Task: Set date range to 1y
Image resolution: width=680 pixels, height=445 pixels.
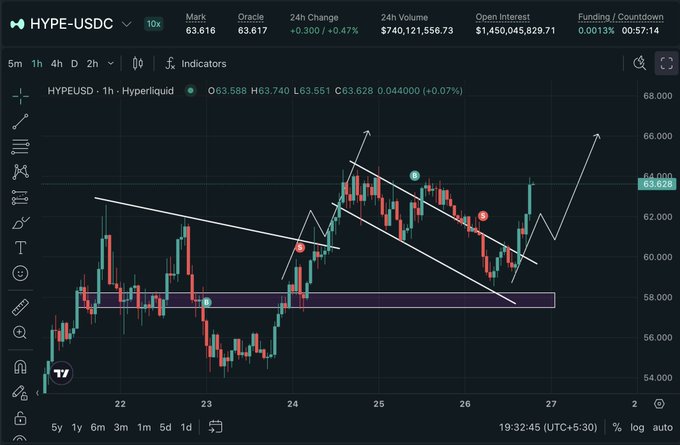Action: coord(77,428)
